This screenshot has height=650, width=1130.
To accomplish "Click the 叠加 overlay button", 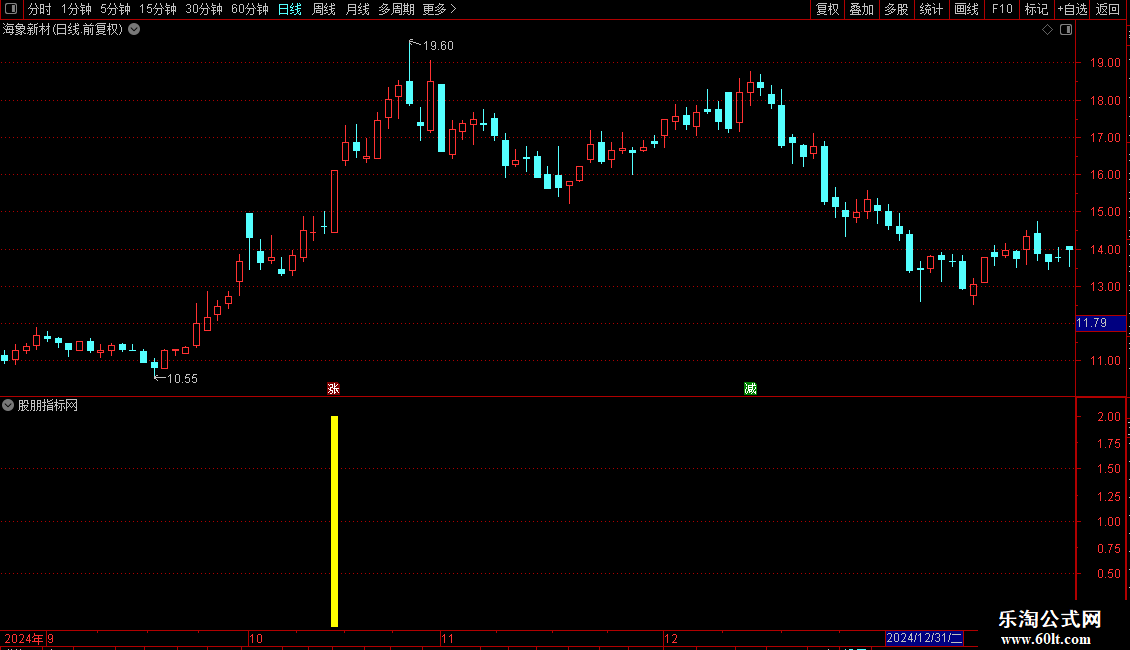I will click(861, 9).
